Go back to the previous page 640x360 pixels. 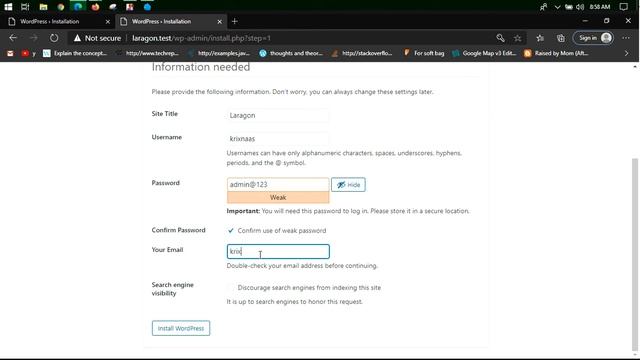click(13, 38)
